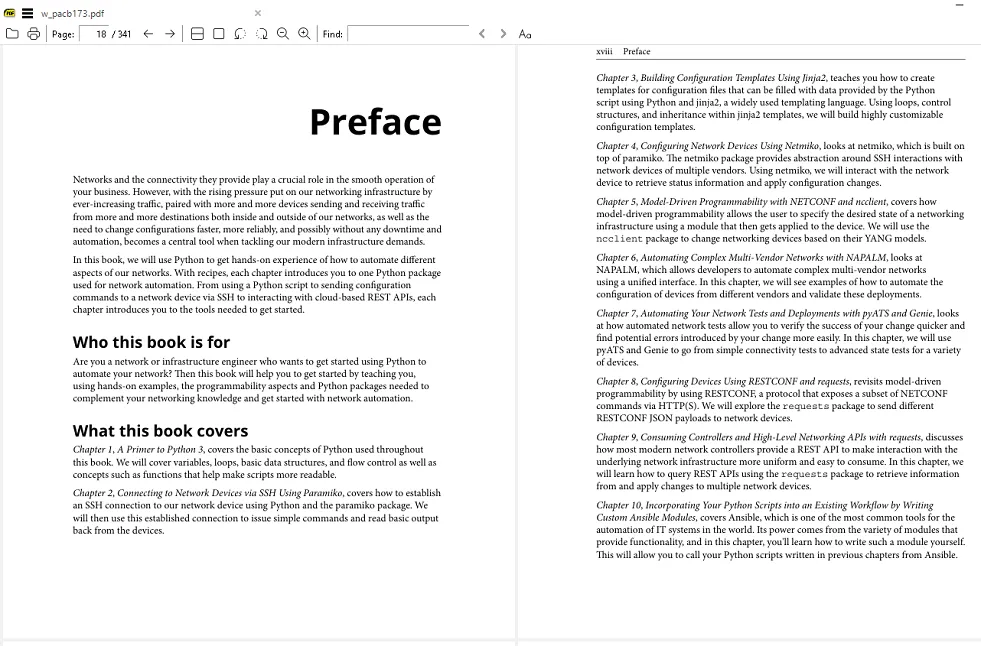The height and width of the screenshot is (646, 981).
Task: Click the open file folder icon
Action: (x=12, y=34)
